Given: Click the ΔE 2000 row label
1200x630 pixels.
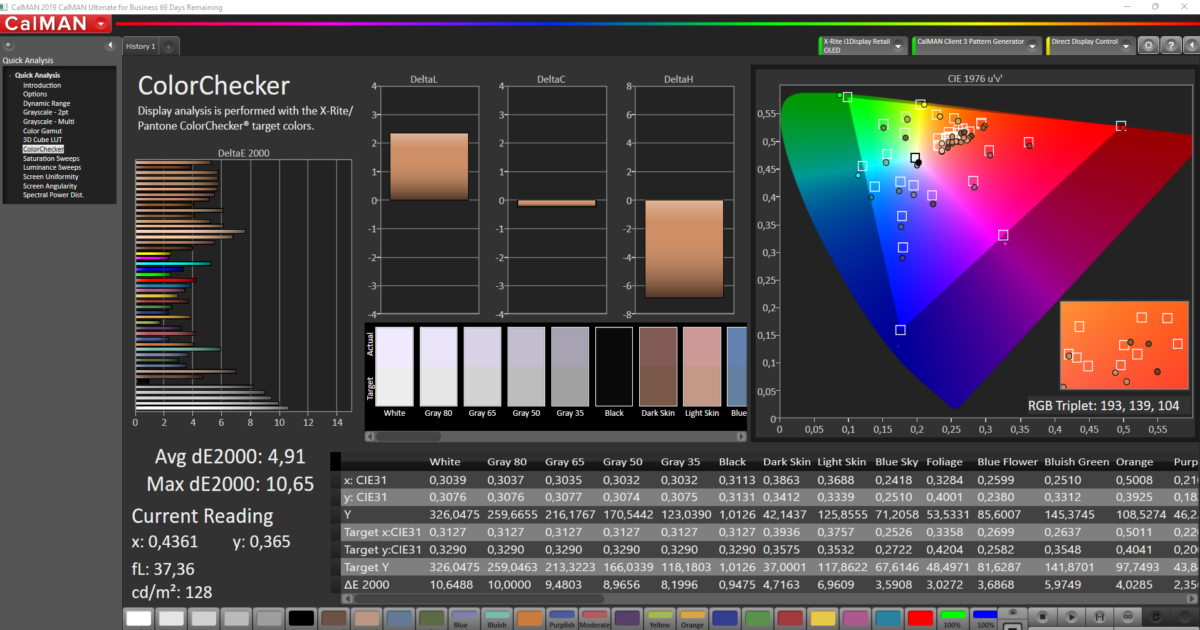Looking at the screenshot, I should point(365,583).
